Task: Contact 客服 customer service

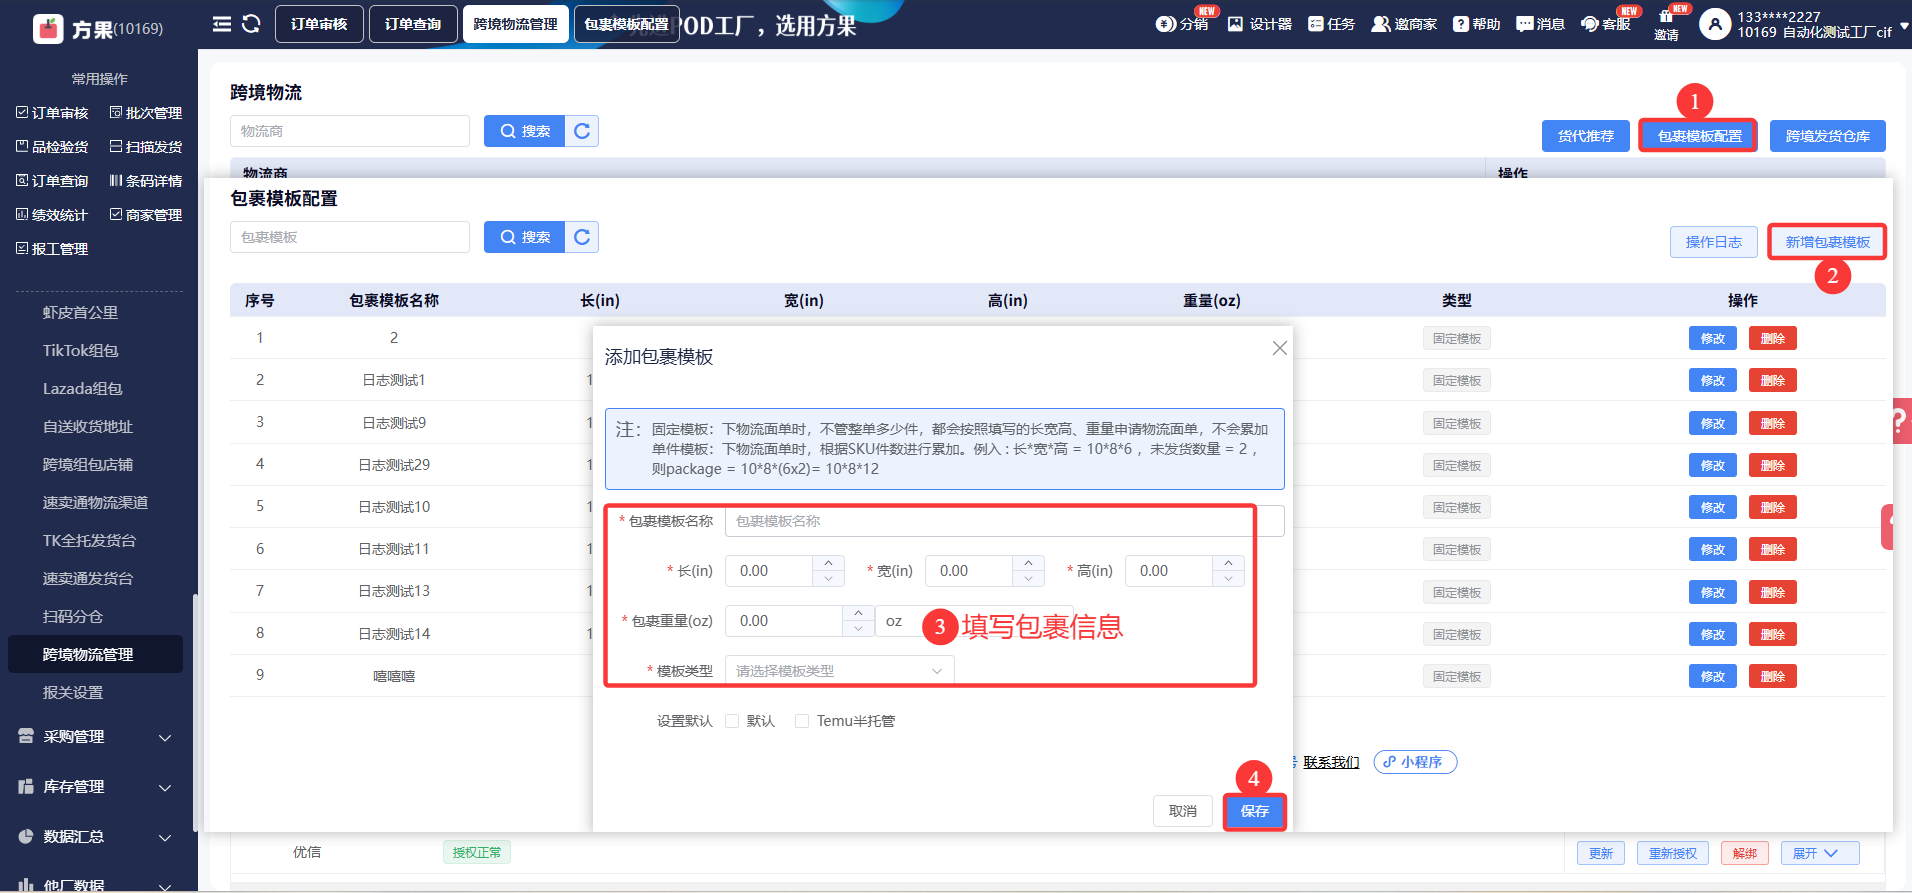Action: click(x=1606, y=24)
